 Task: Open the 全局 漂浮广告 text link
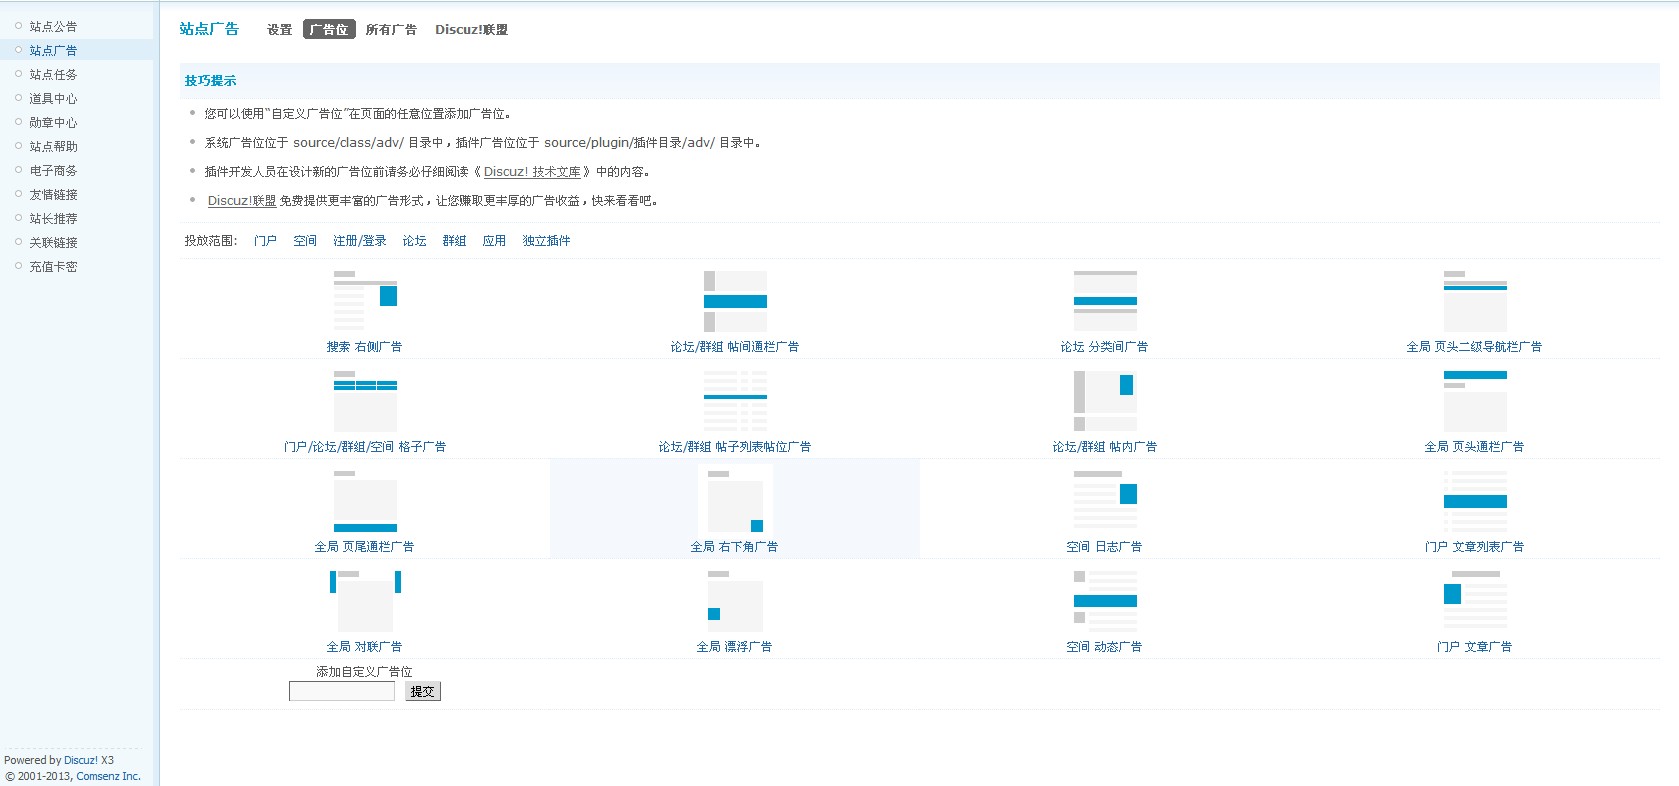point(734,647)
